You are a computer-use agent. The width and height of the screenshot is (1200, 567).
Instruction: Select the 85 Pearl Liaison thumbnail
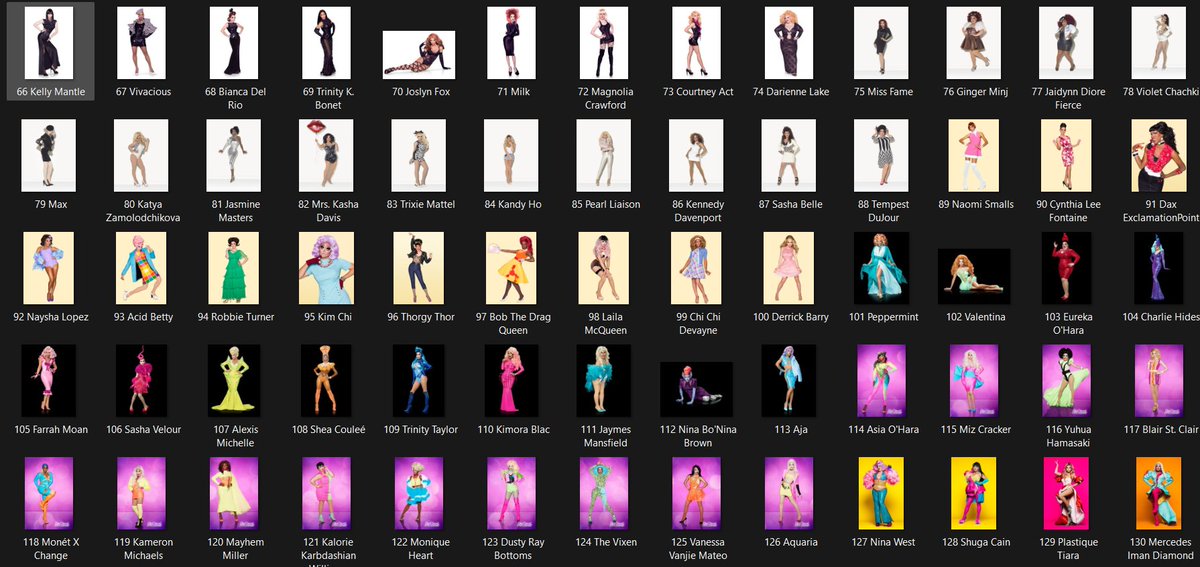click(604, 155)
